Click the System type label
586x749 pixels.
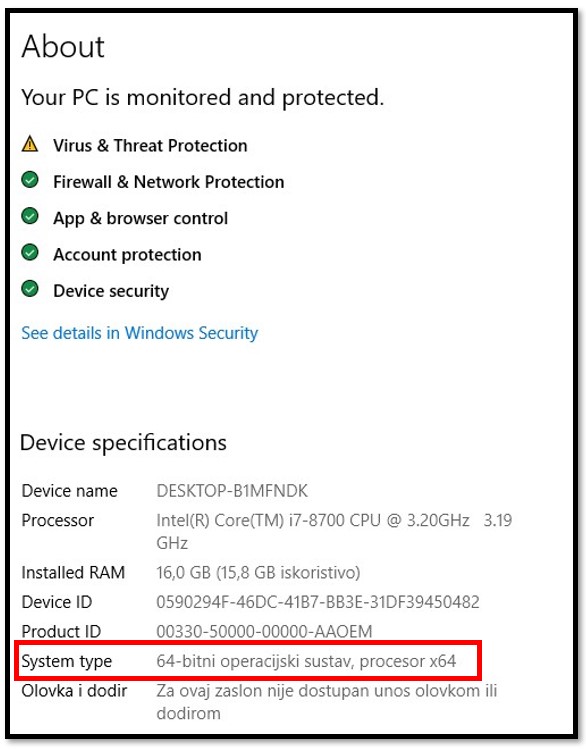66,662
